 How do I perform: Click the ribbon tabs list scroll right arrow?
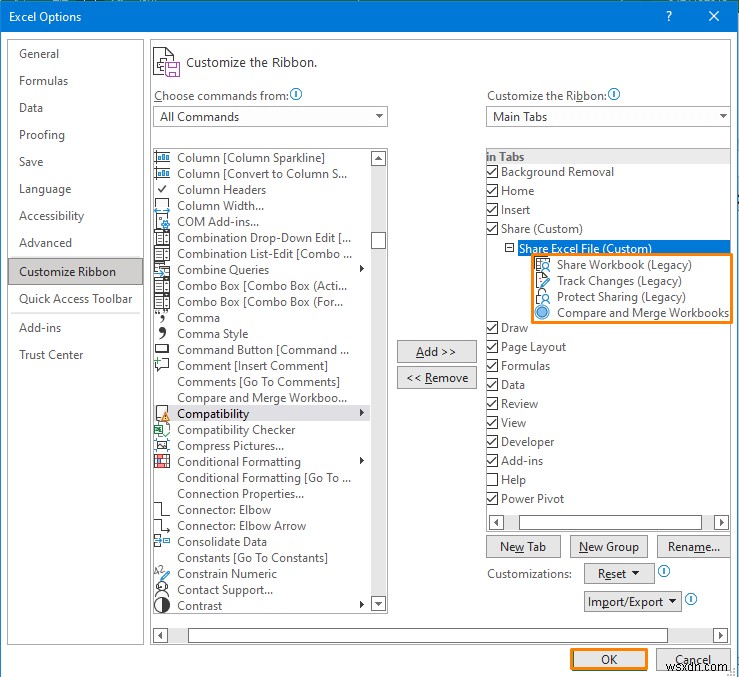click(x=721, y=522)
